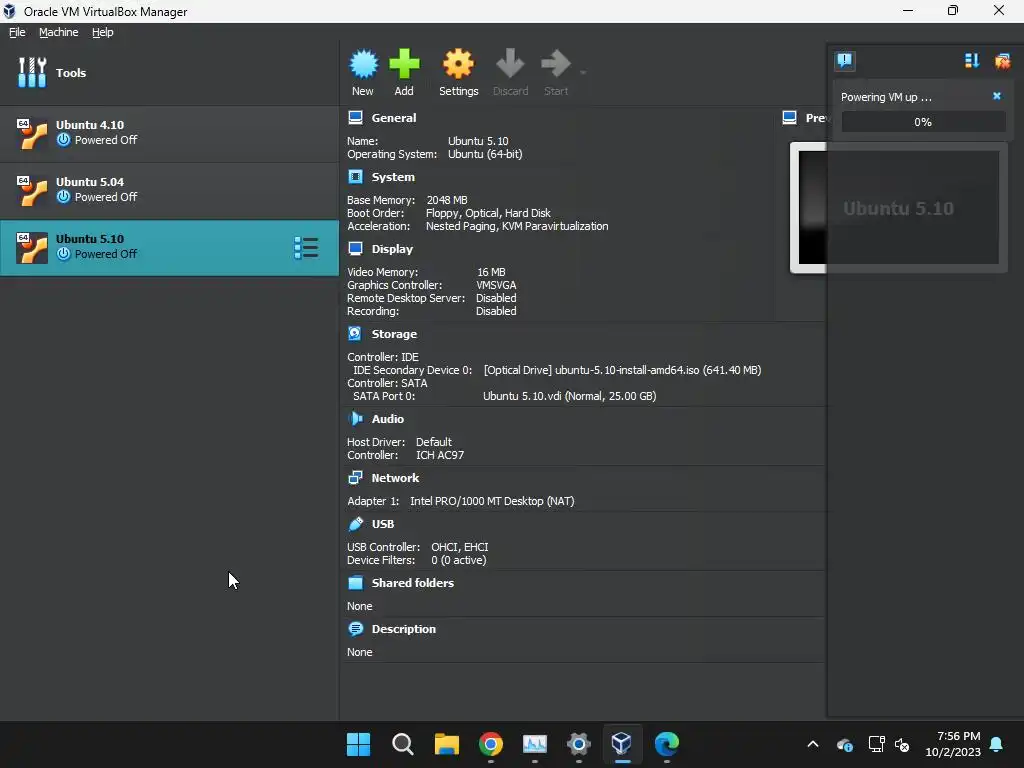Open Display settings section header

(x=392, y=249)
